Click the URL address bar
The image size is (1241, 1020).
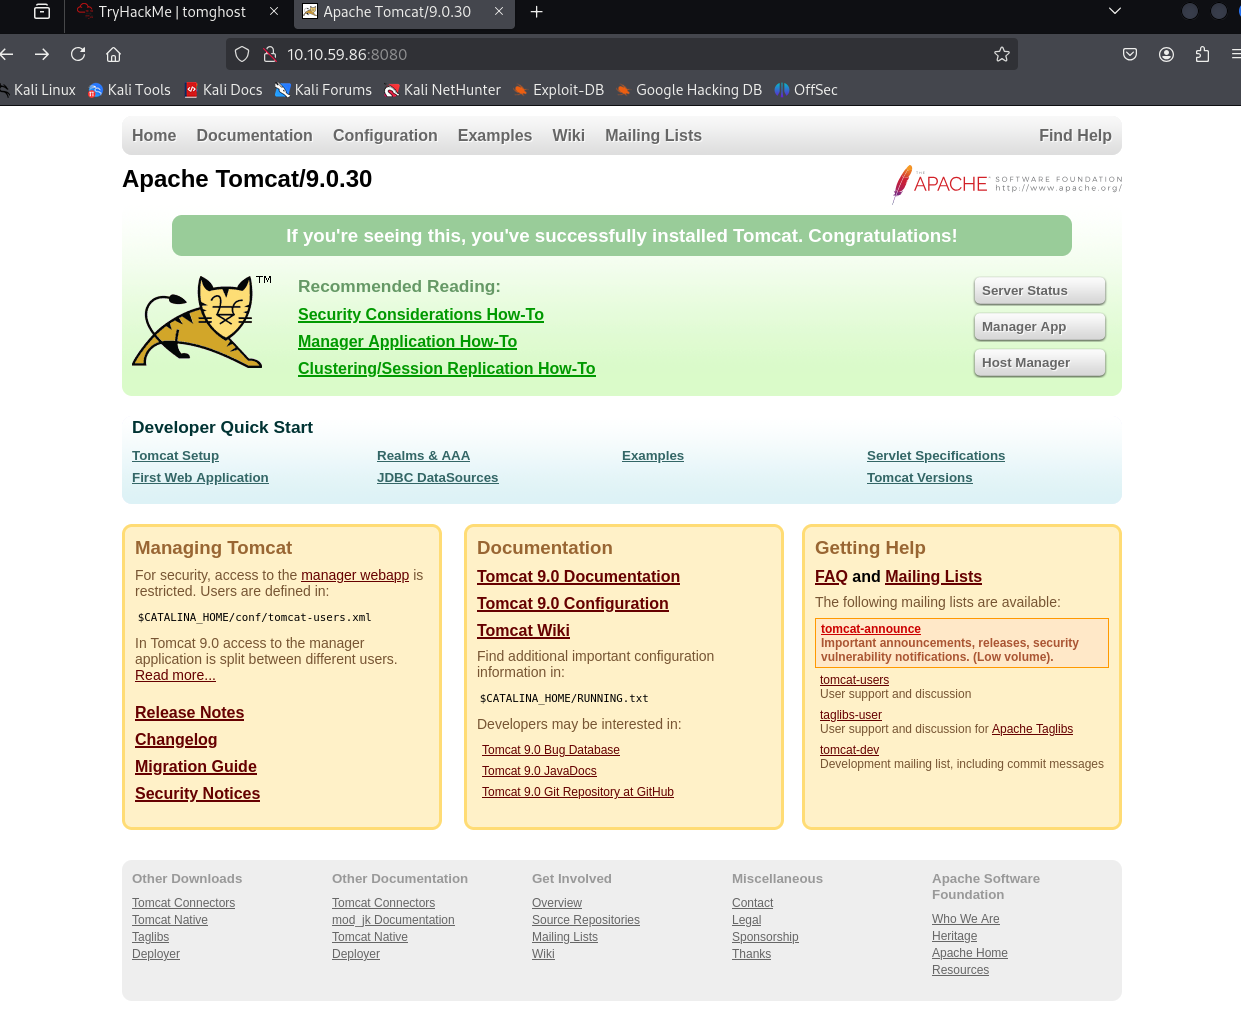point(620,54)
